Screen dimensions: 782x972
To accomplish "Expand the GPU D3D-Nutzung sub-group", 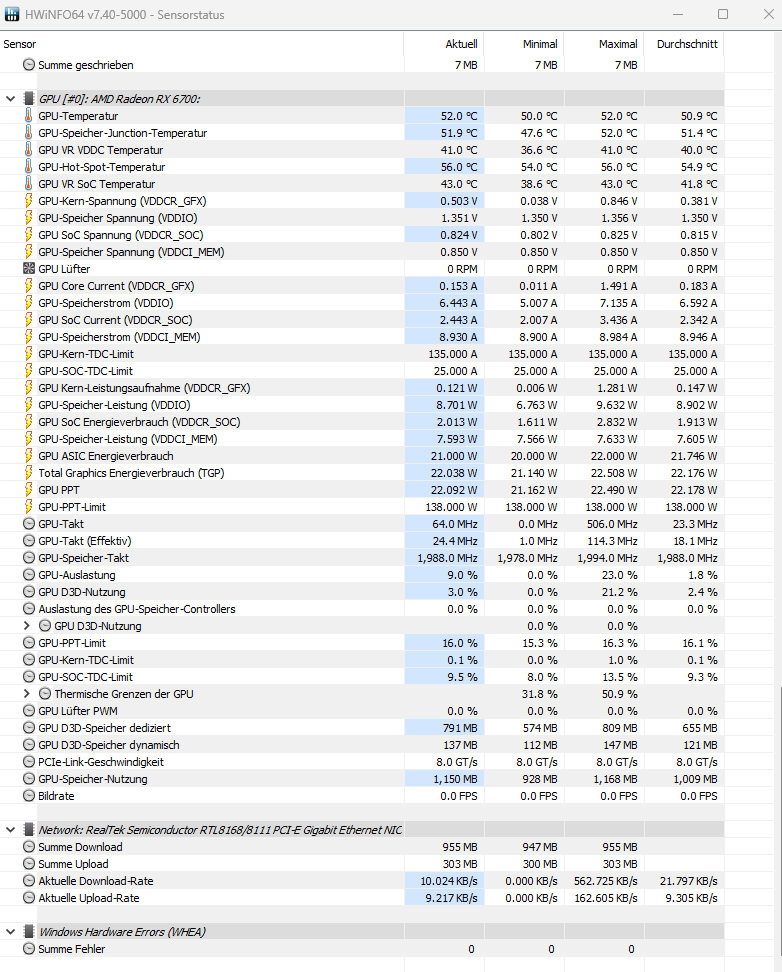I will (27, 626).
